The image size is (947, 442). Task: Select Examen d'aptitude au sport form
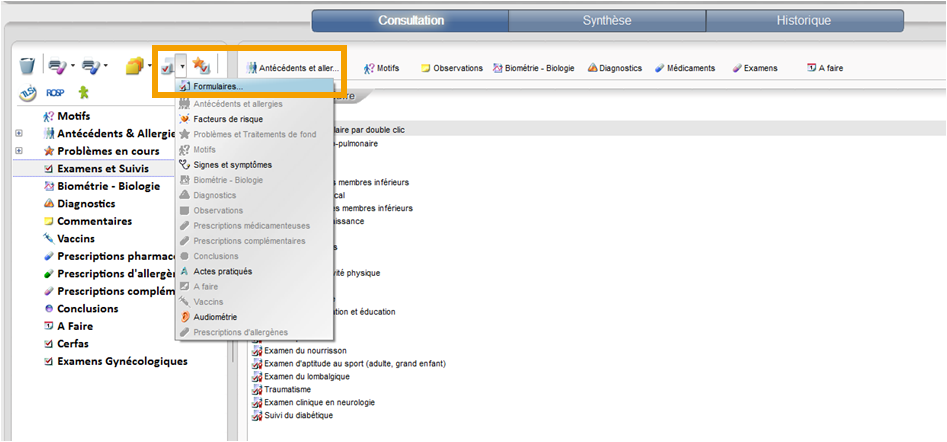coord(349,364)
